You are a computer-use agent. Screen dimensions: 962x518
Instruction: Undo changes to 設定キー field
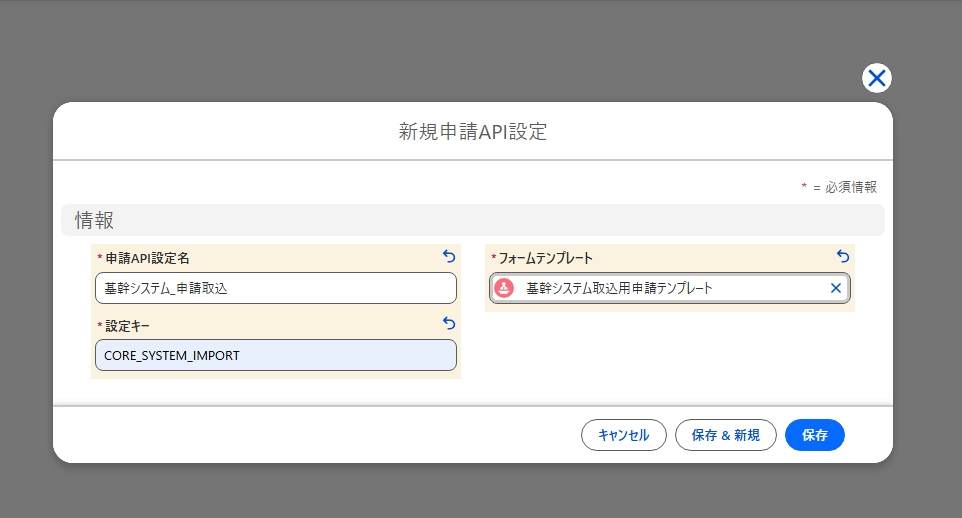(x=449, y=323)
